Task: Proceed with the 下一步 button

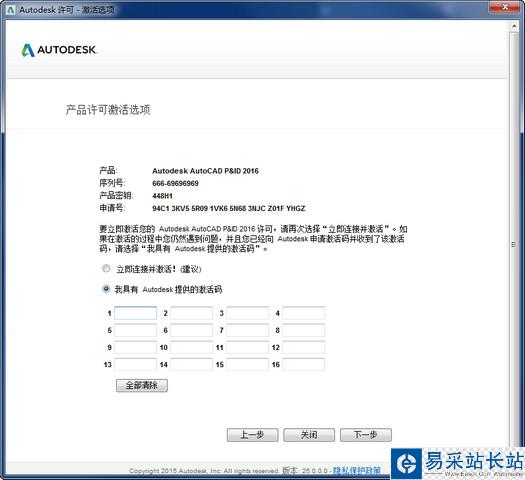Action: click(x=366, y=435)
